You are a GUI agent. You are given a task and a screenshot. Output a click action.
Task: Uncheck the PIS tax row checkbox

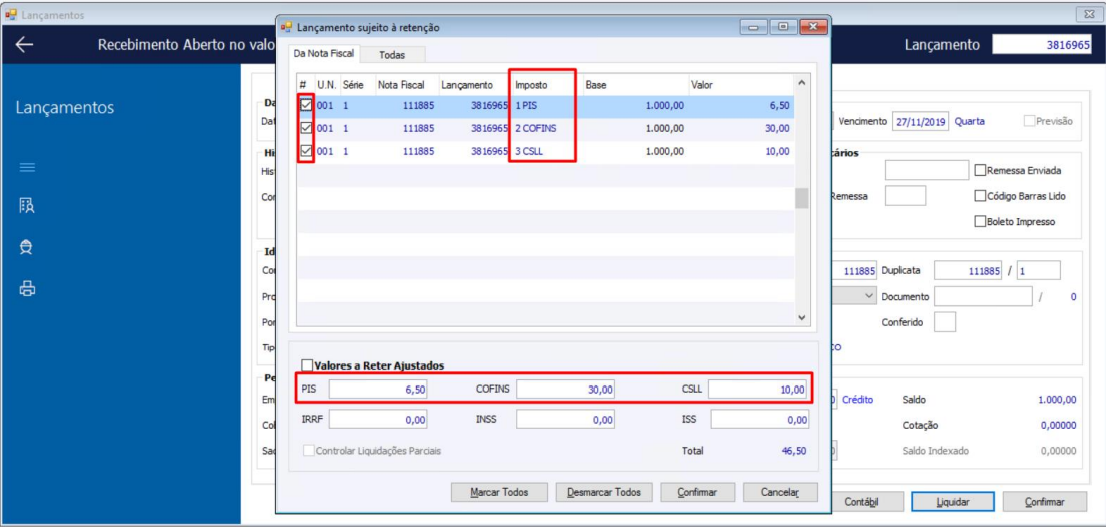pyautogui.click(x=306, y=106)
